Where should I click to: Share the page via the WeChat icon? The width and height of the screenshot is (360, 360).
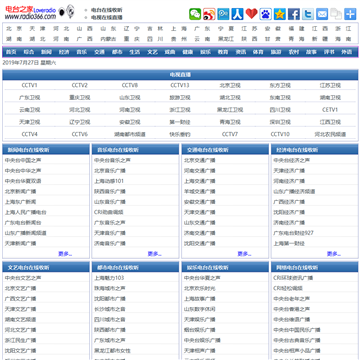coord(195,14)
